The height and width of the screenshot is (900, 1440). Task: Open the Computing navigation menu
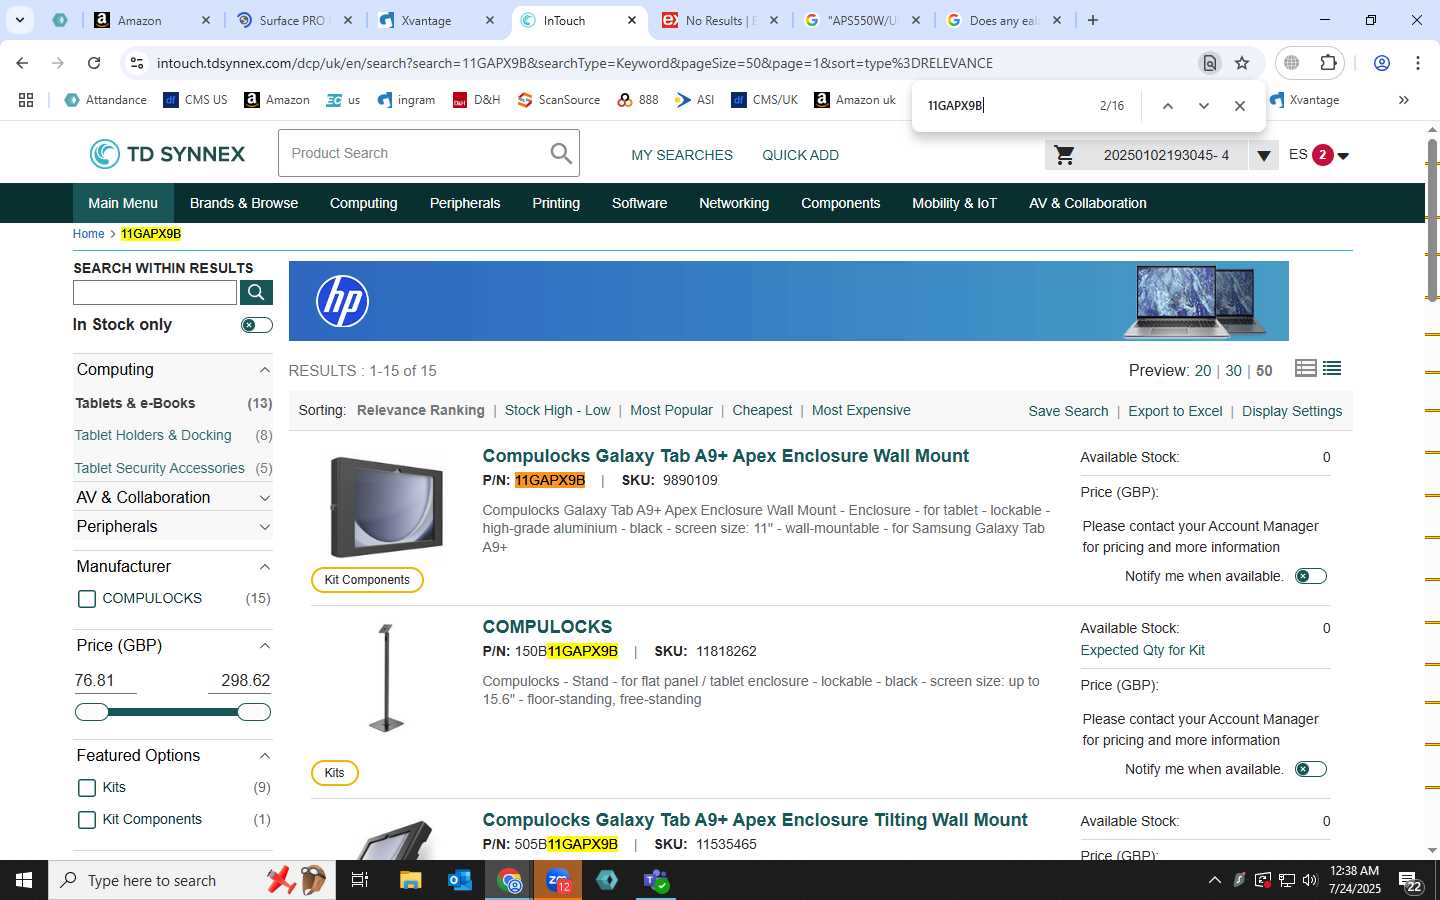tap(363, 203)
